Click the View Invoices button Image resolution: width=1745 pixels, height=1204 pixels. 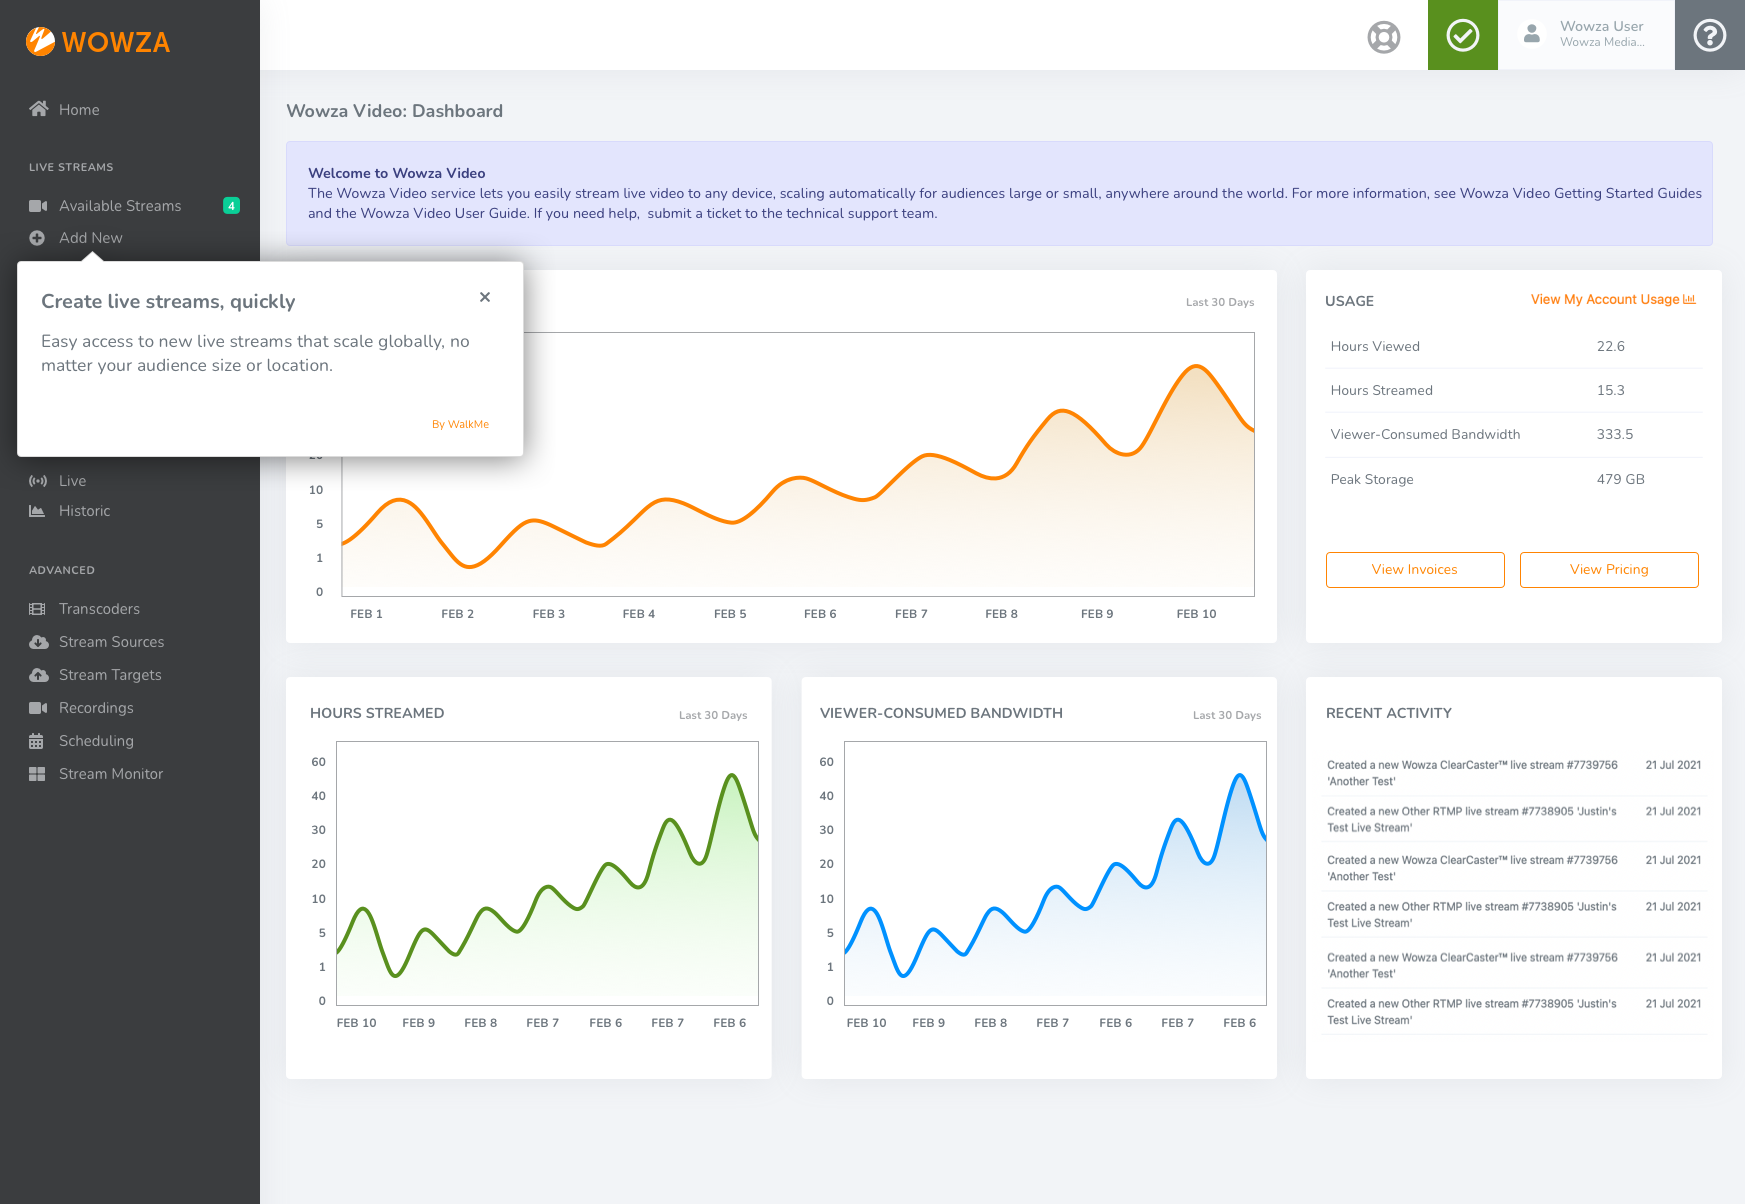[1415, 570]
